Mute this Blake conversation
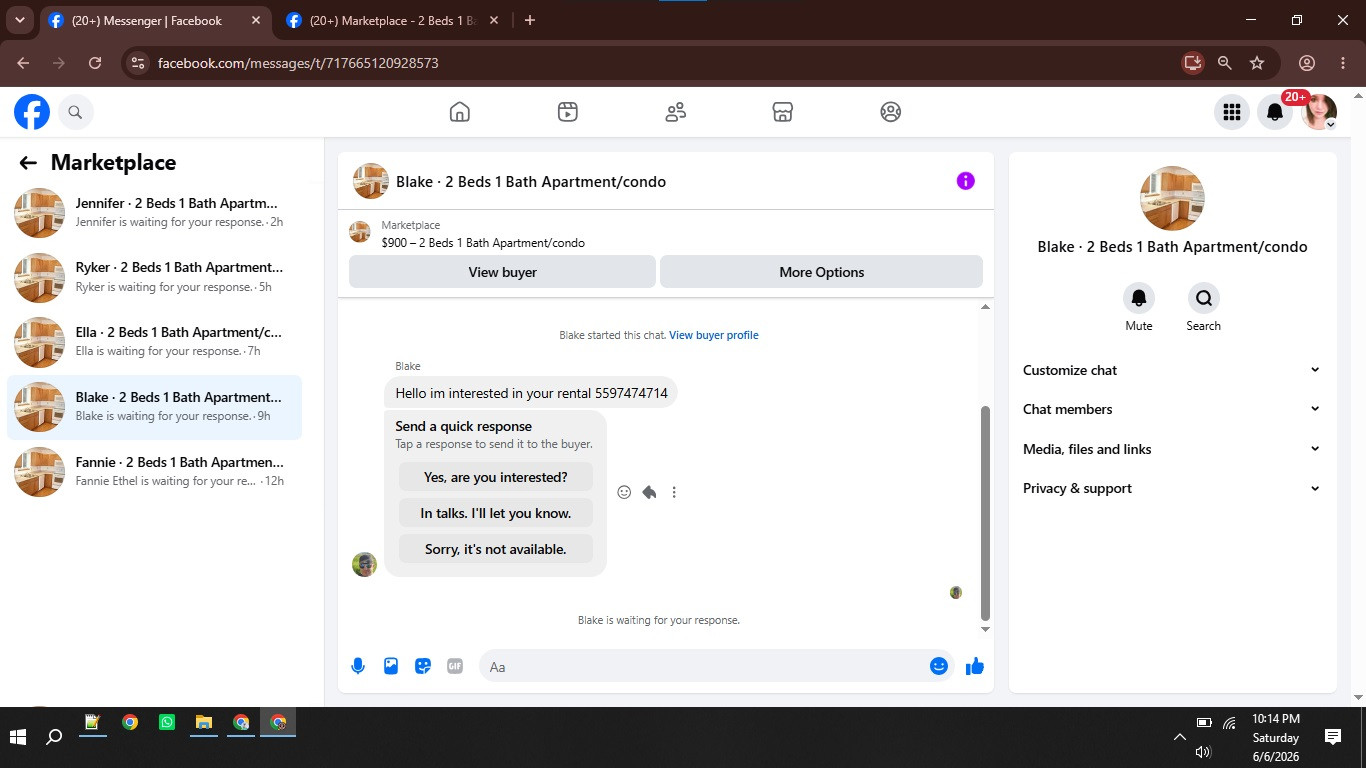The height and width of the screenshot is (768, 1366). click(x=1139, y=298)
